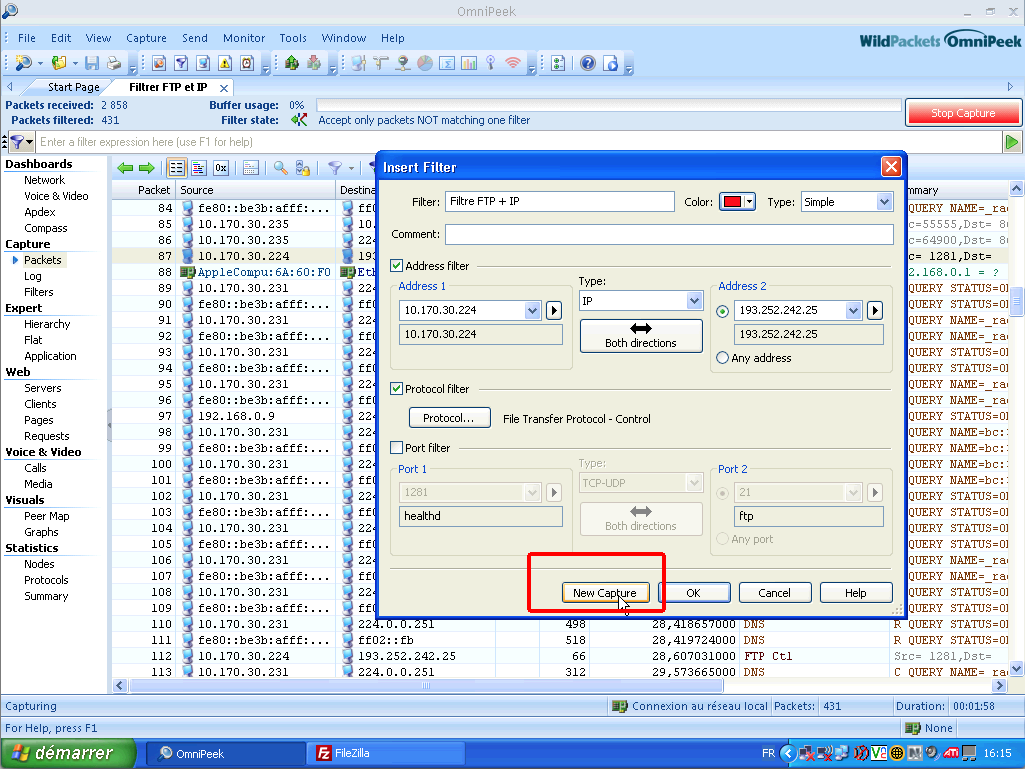Apply the filter expression with green play arrow
1025x769 pixels.
[1012, 142]
